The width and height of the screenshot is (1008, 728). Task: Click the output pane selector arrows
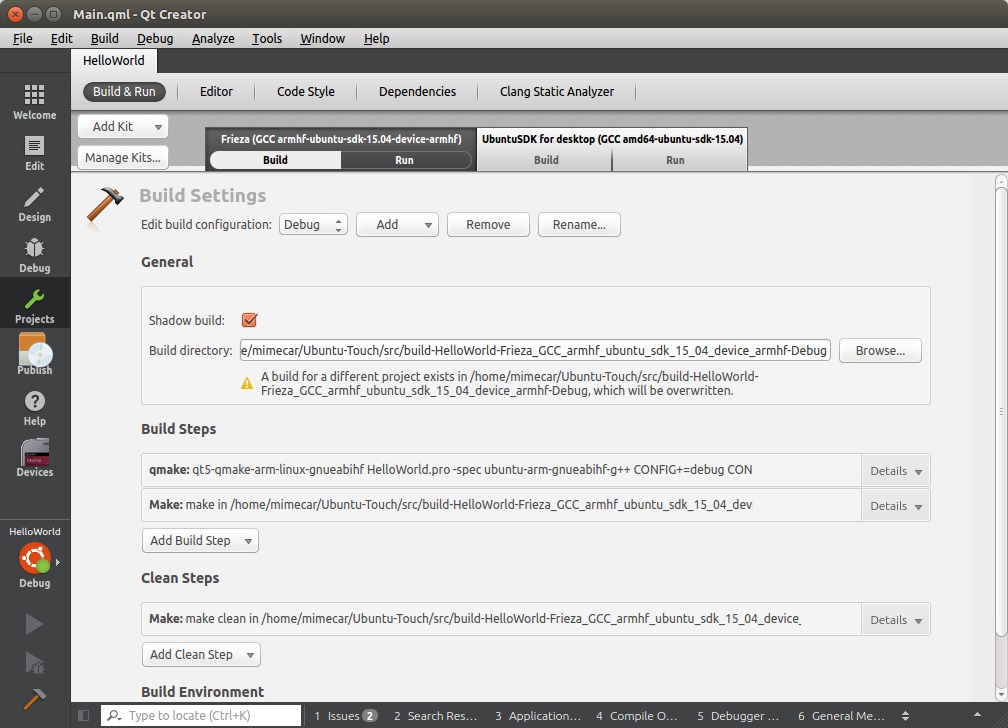905,715
